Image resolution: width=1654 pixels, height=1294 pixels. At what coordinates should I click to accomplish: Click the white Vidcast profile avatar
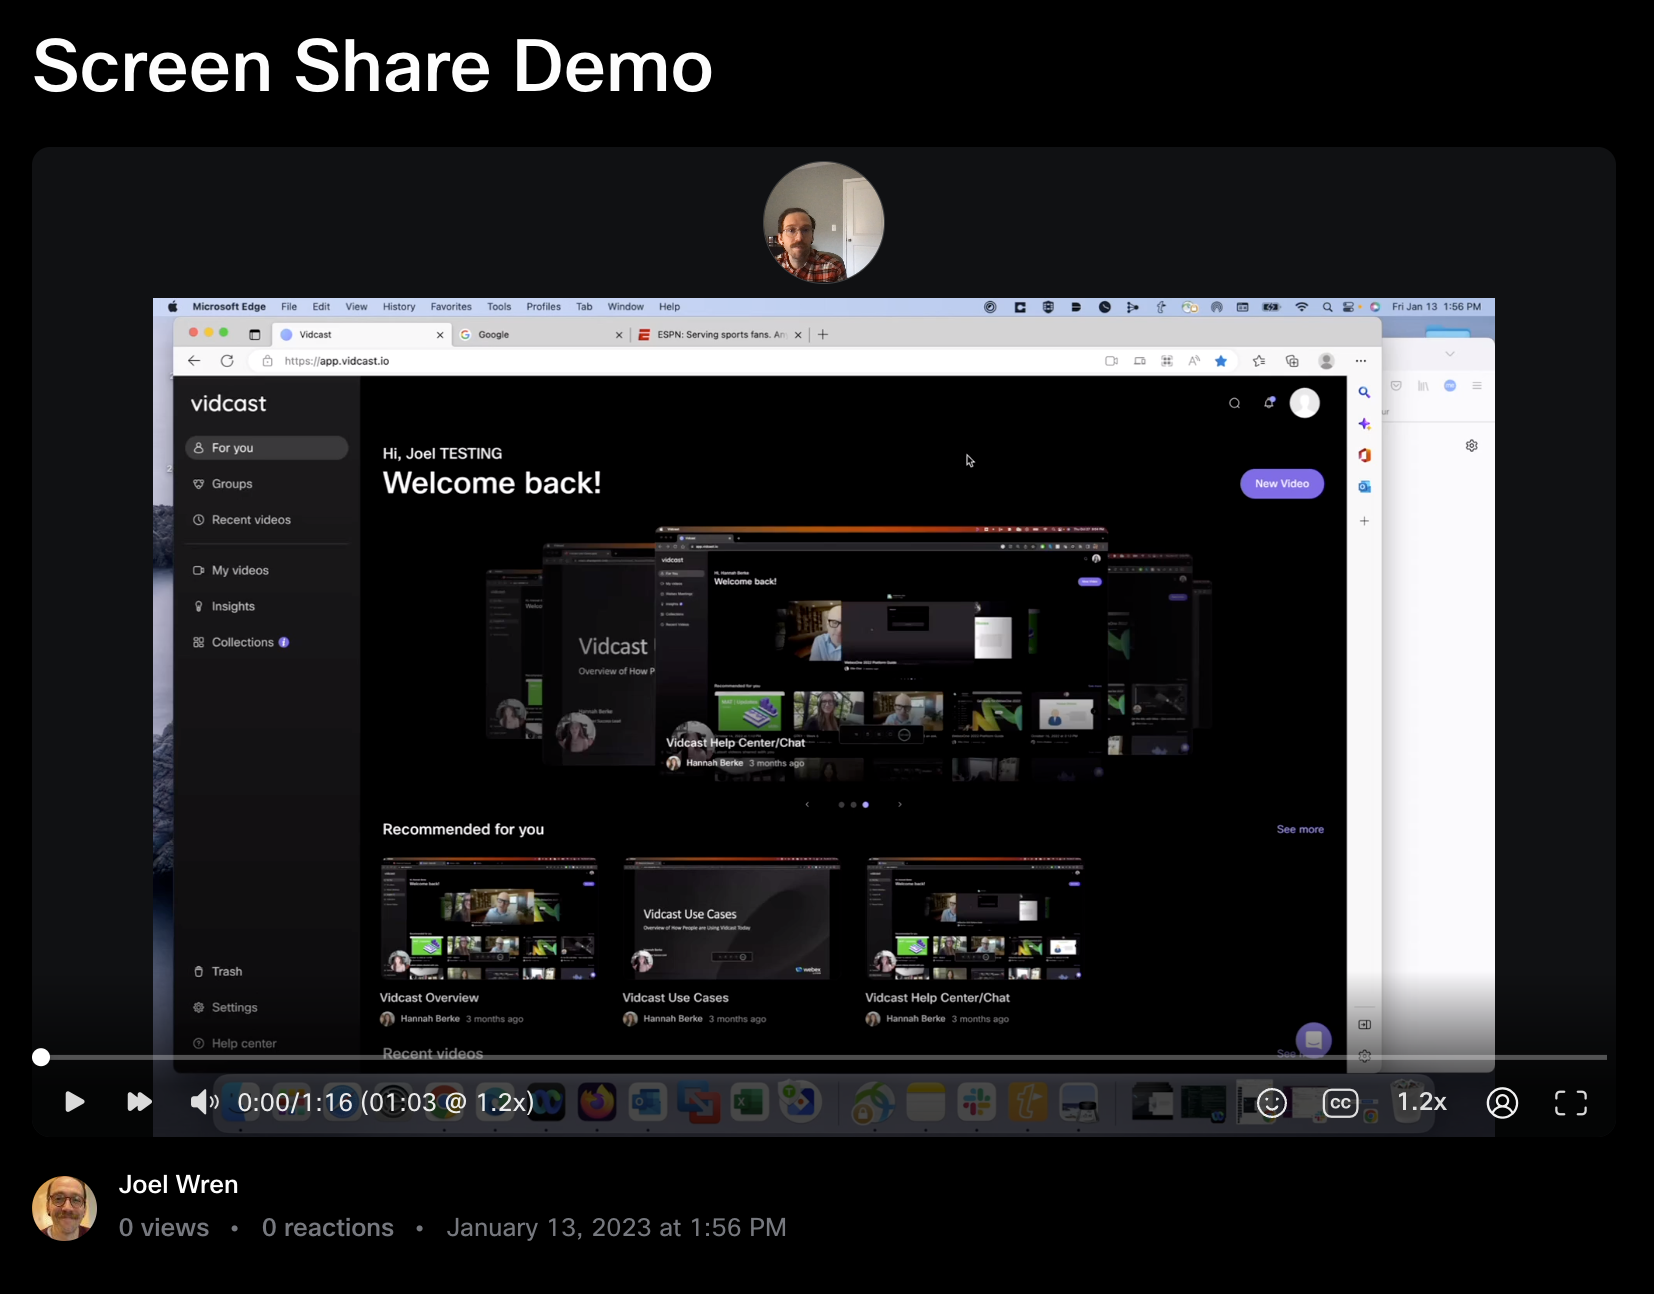pyautogui.click(x=1304, y=403)
